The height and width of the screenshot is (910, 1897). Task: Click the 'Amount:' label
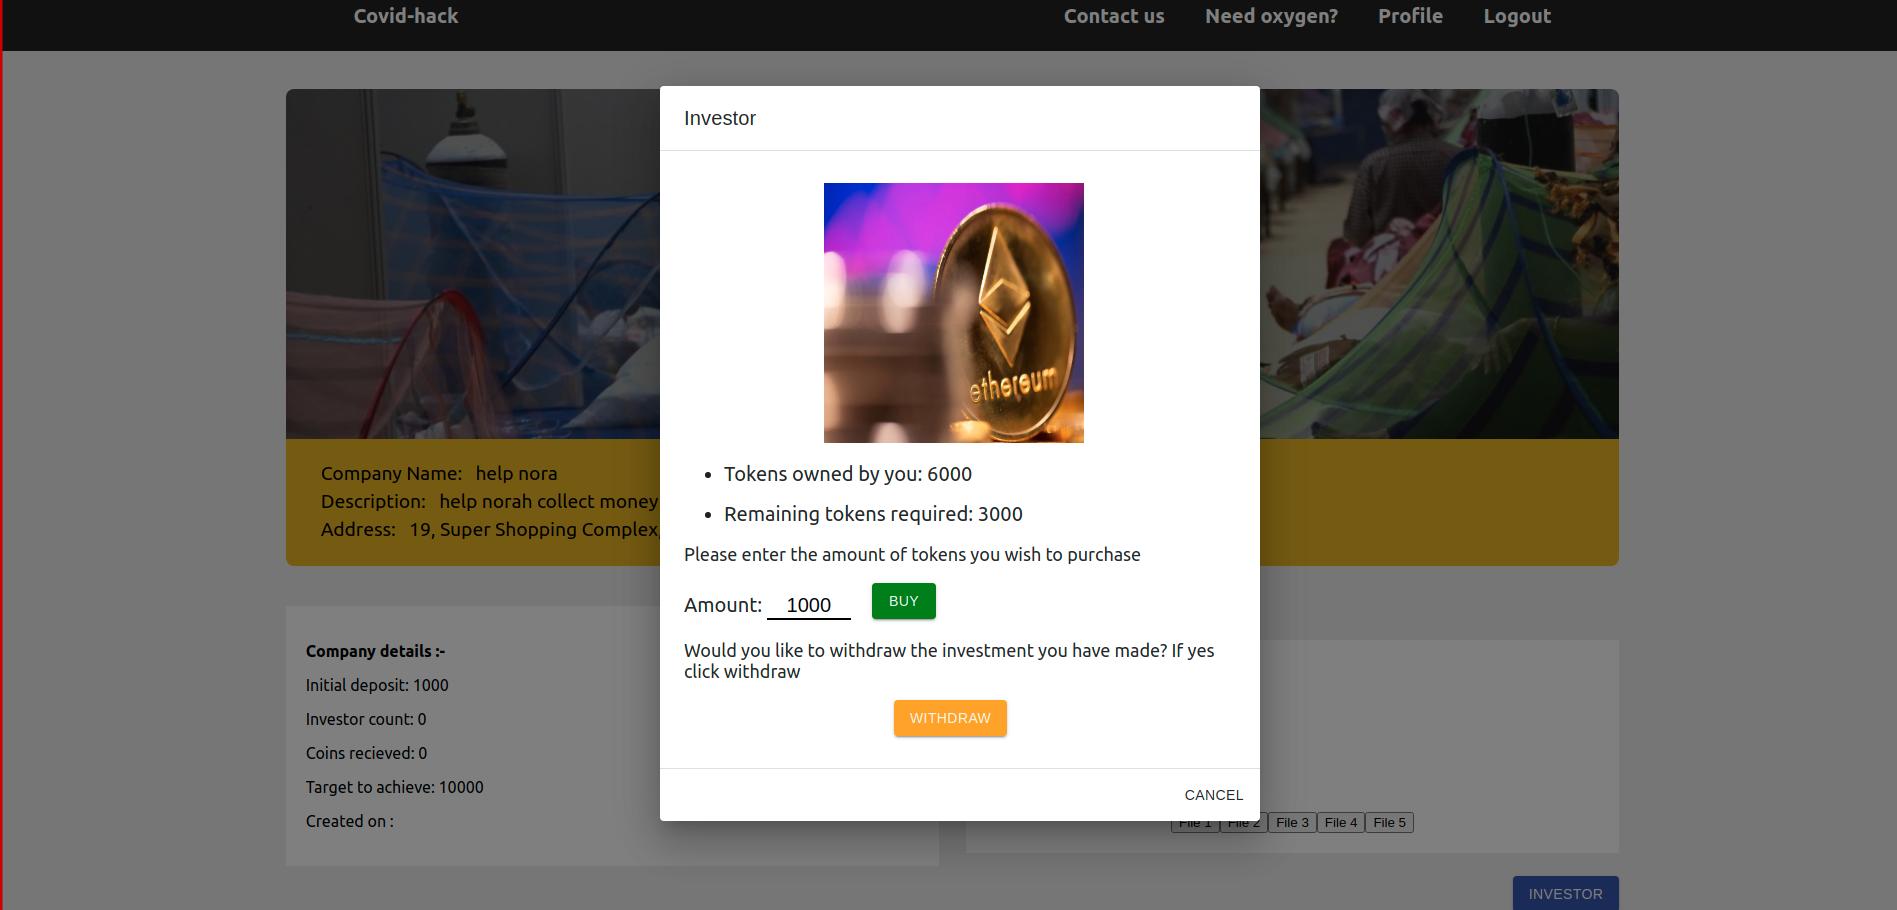coord(723,605)
